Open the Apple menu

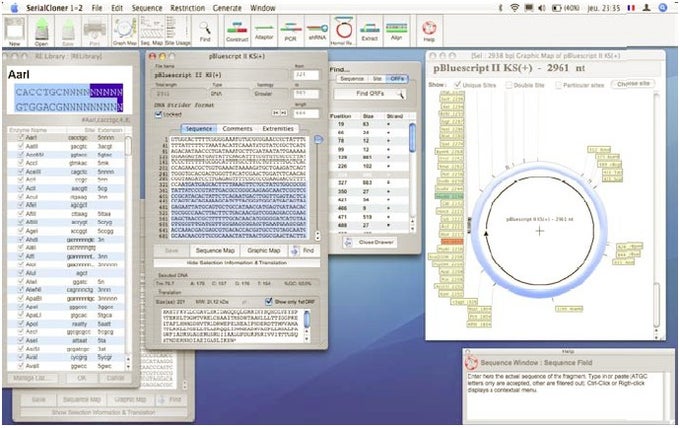[14, 7]
